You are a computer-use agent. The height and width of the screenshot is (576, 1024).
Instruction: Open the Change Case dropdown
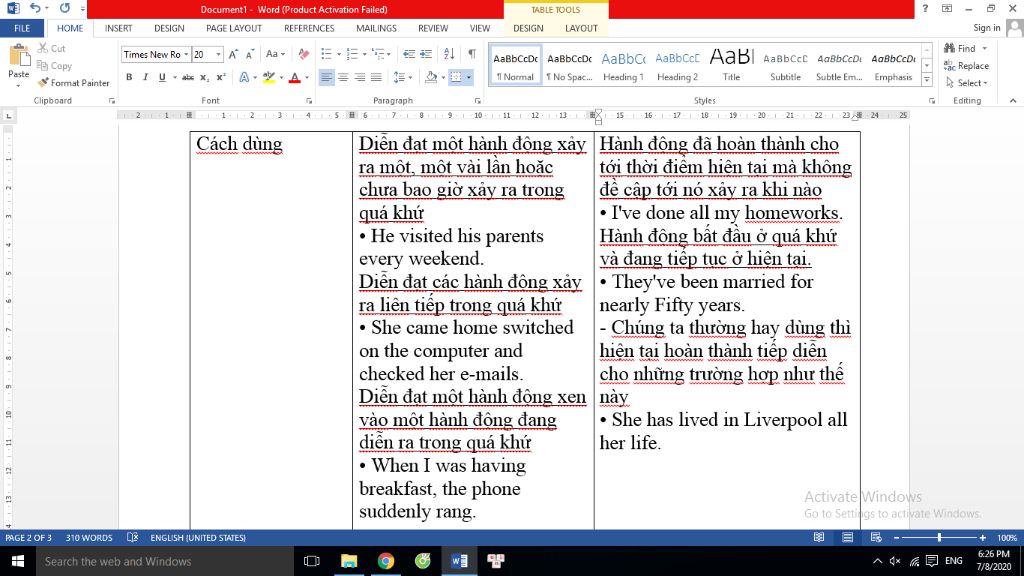[x=275, y=54]
